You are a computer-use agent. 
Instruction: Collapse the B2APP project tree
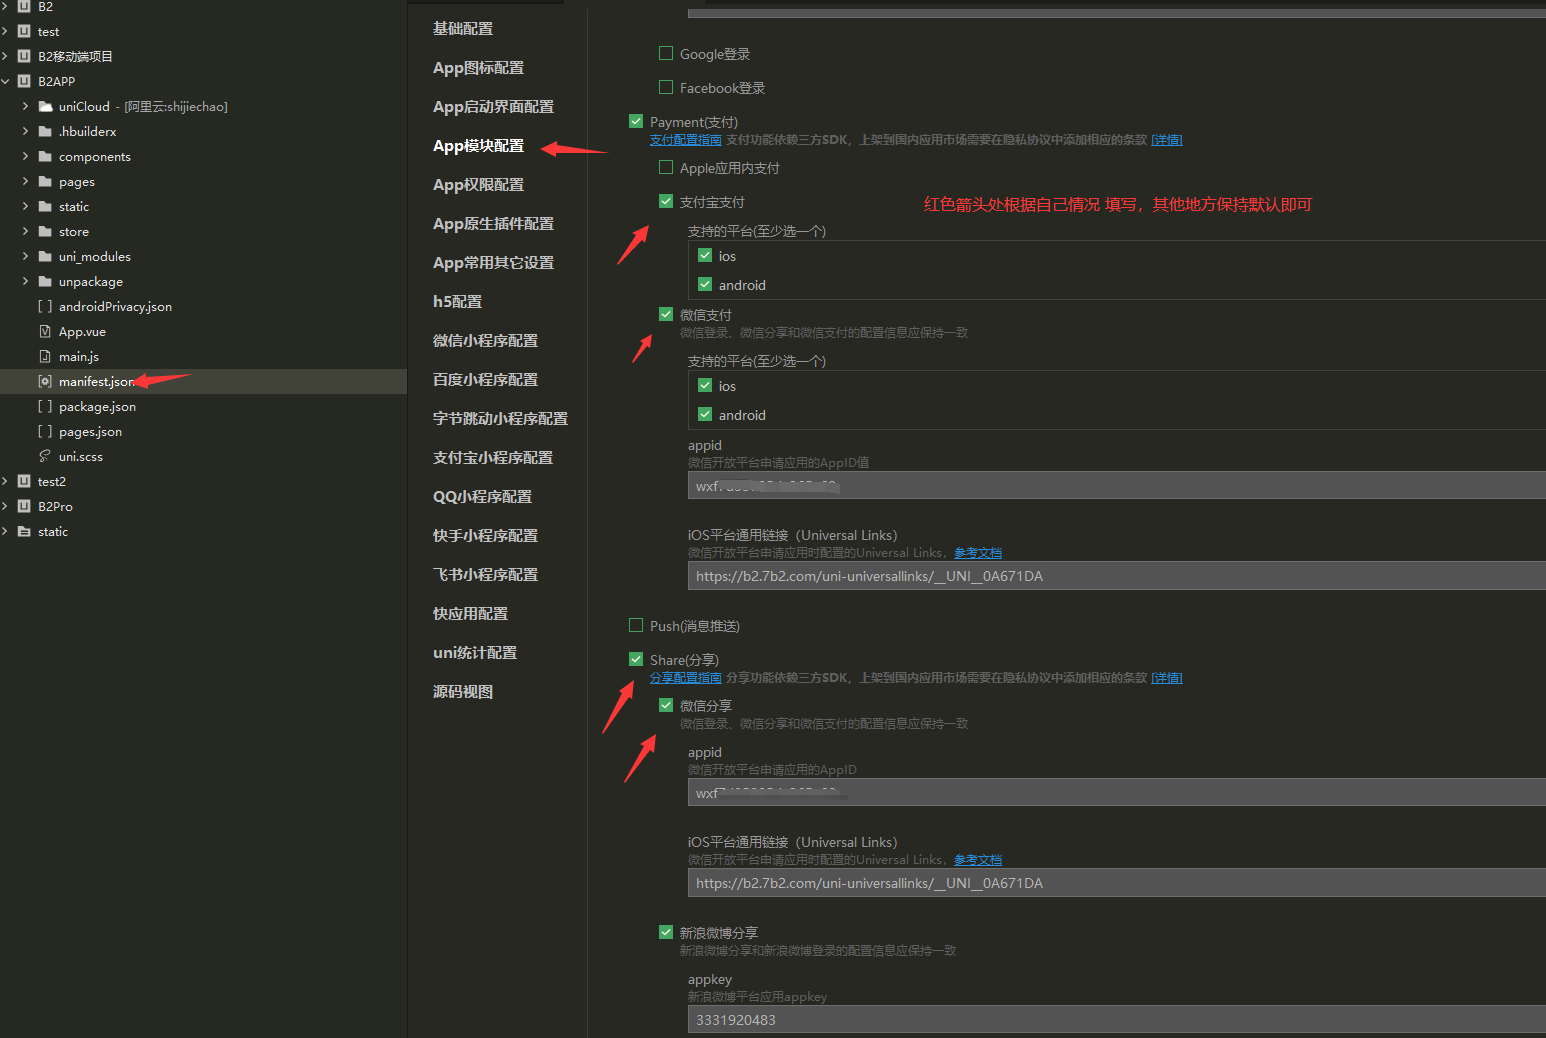[x=6, y=81]
